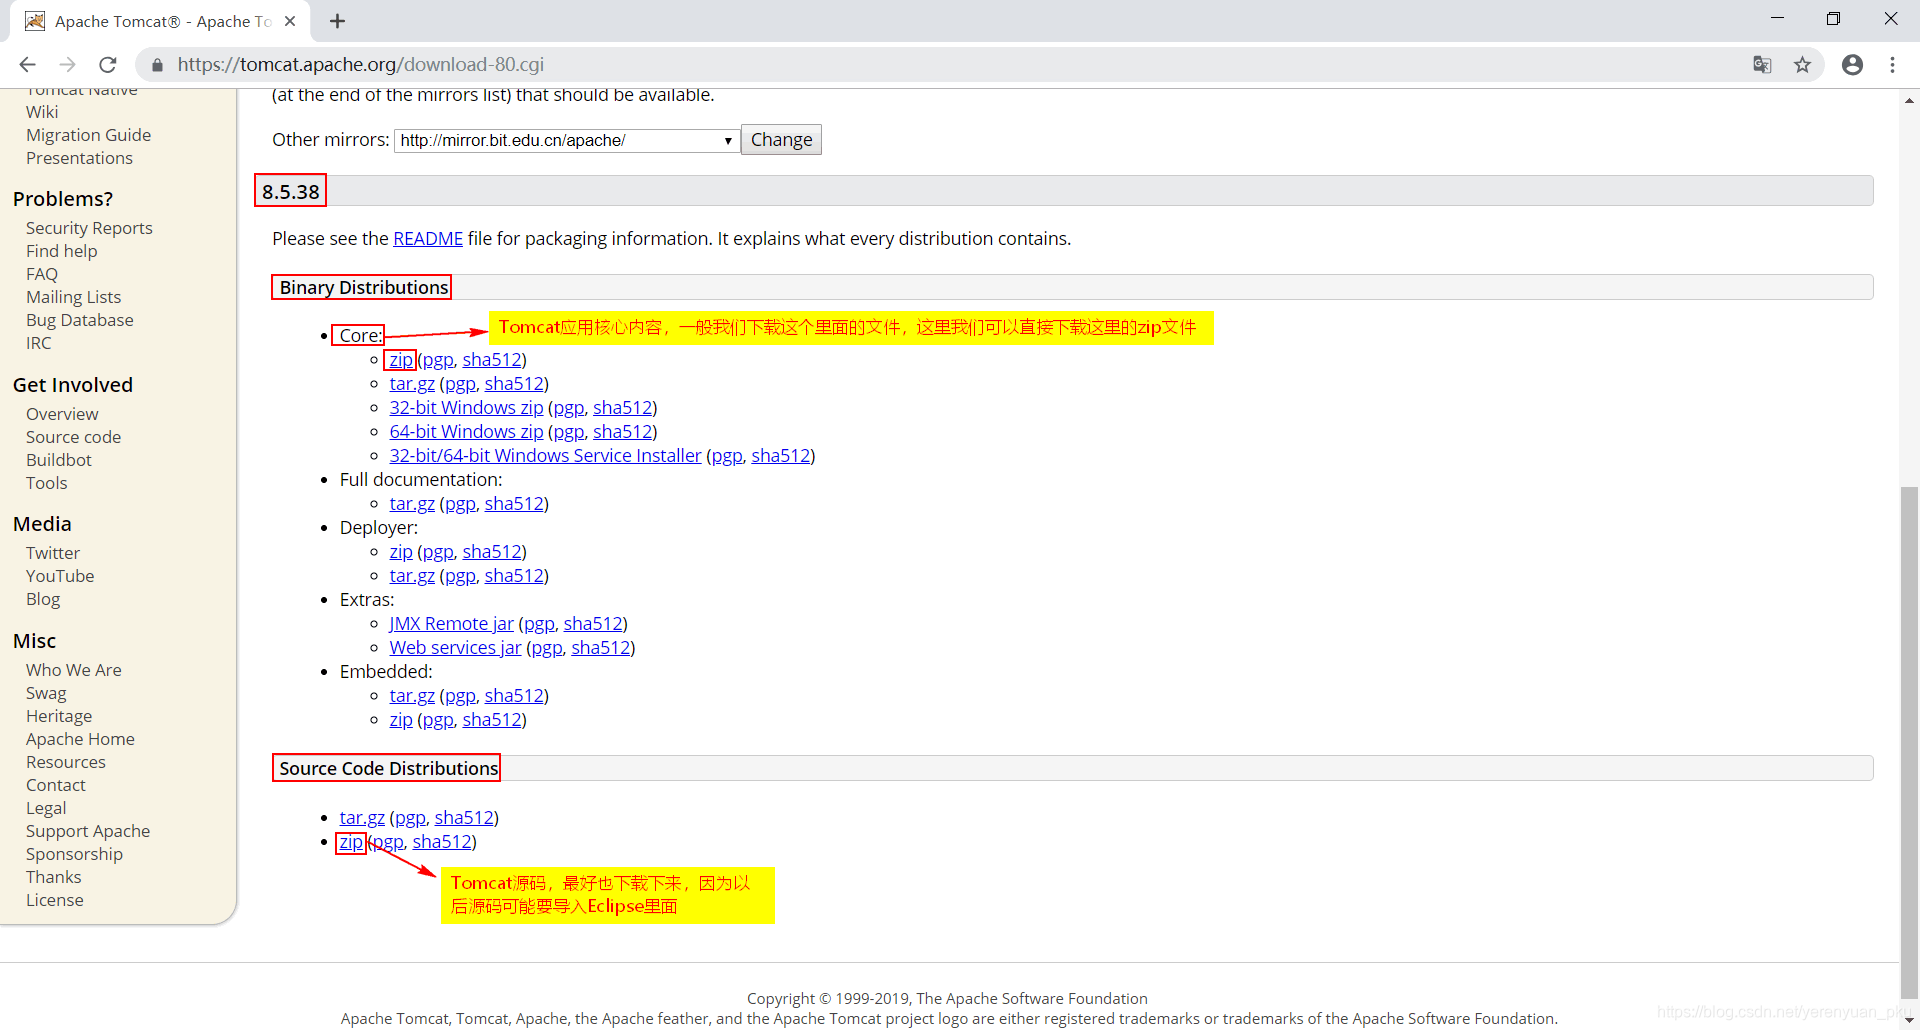Download Full documentation tar.gz
The width and height of the screenshot is (1920, 1030).
click(x=412, y=504)
